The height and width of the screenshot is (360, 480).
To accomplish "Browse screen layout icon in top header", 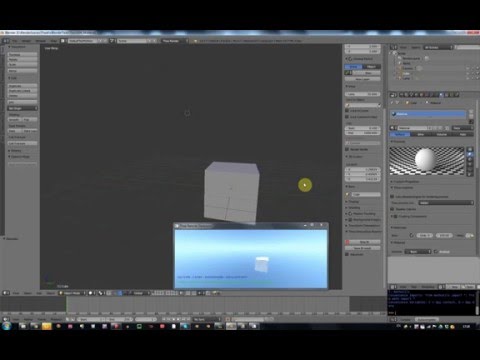I will pos(63,41).
